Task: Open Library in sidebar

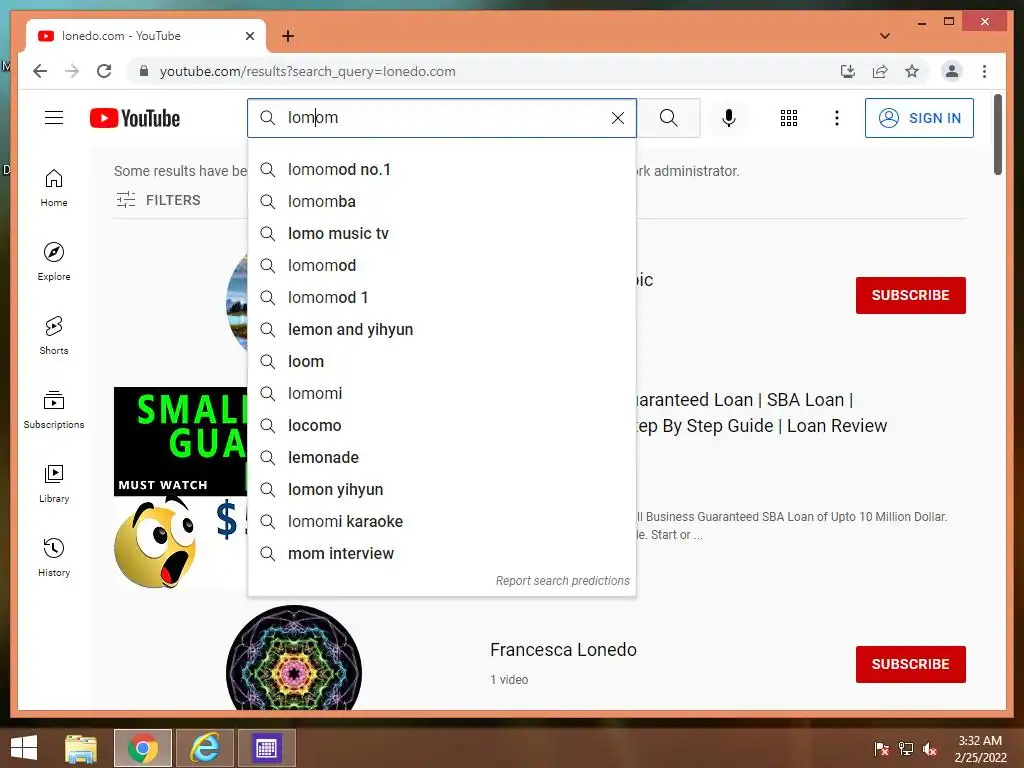Action: 54,483
